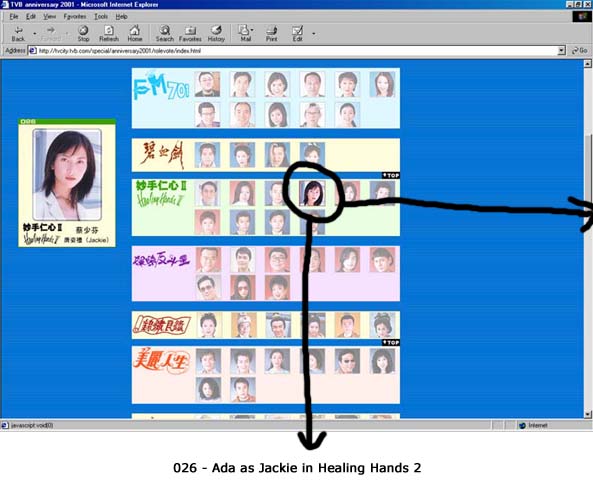593x504 pixels.
Task: Click the IE page icon in address bar
Action: tap(33, 51)
